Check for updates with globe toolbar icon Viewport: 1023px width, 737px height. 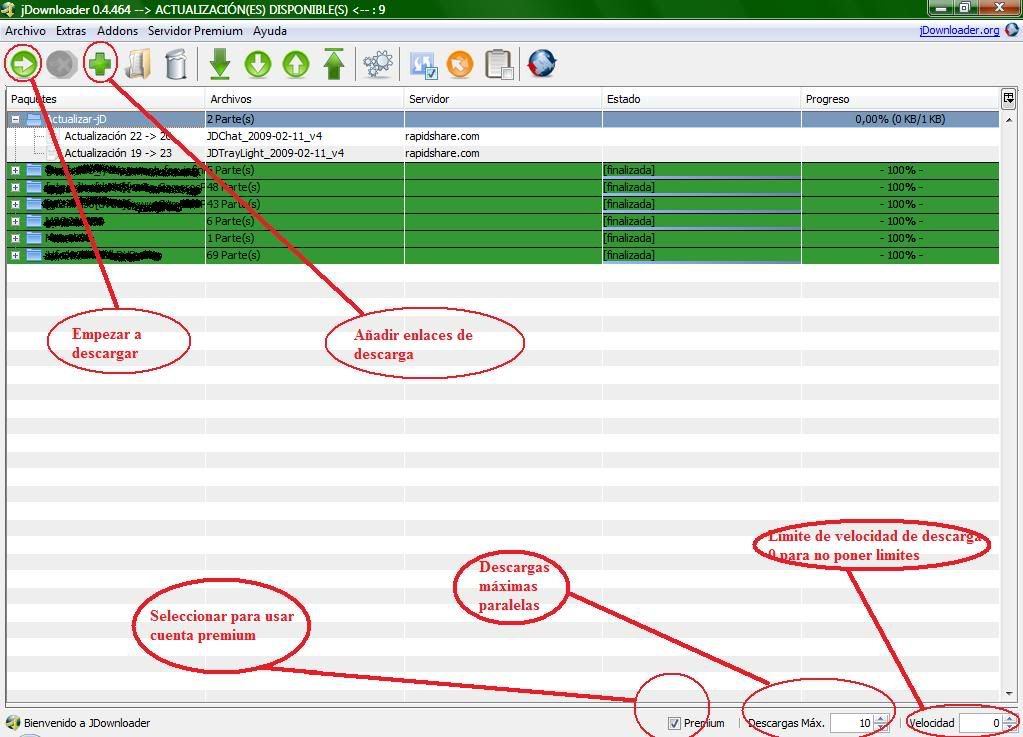click(x=542, y=64)
